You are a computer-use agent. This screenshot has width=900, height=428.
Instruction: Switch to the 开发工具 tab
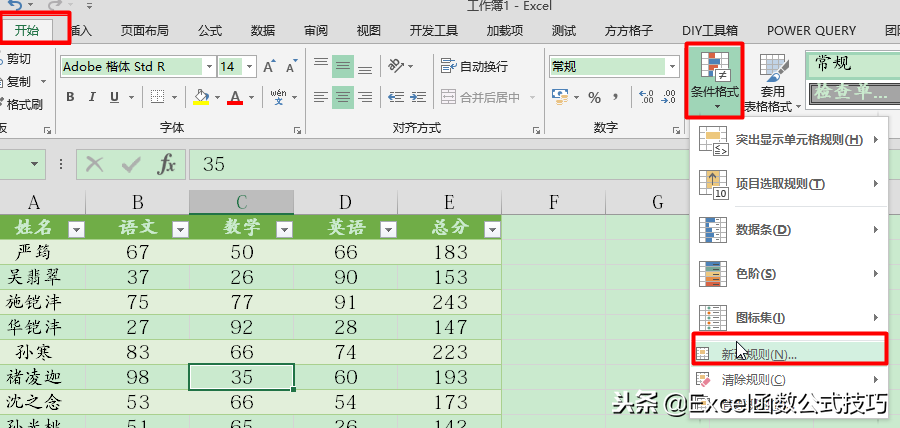click(433, 30)
